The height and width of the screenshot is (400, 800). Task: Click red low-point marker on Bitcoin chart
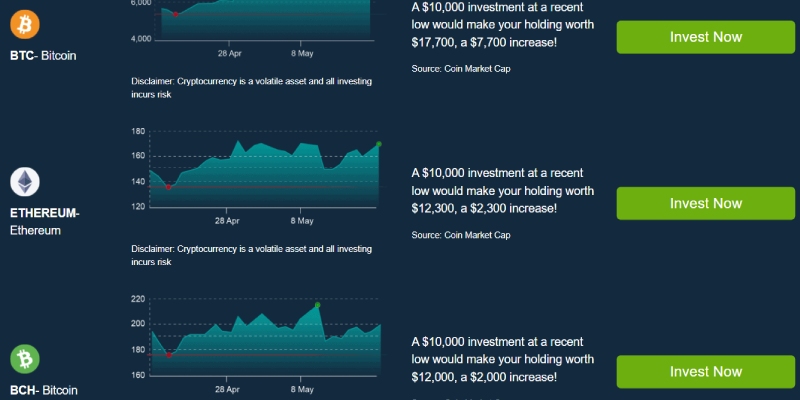coord(176,14)
